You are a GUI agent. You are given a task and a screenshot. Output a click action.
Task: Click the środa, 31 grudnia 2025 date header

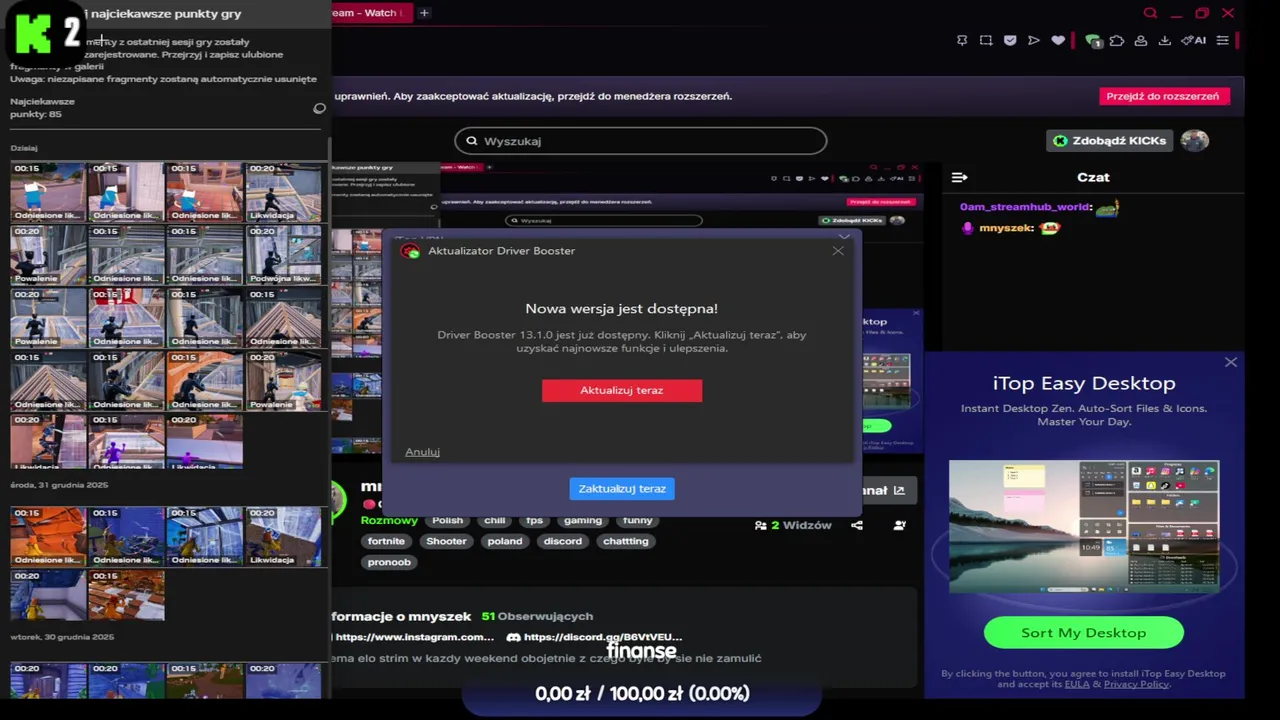tap(59, 485)
